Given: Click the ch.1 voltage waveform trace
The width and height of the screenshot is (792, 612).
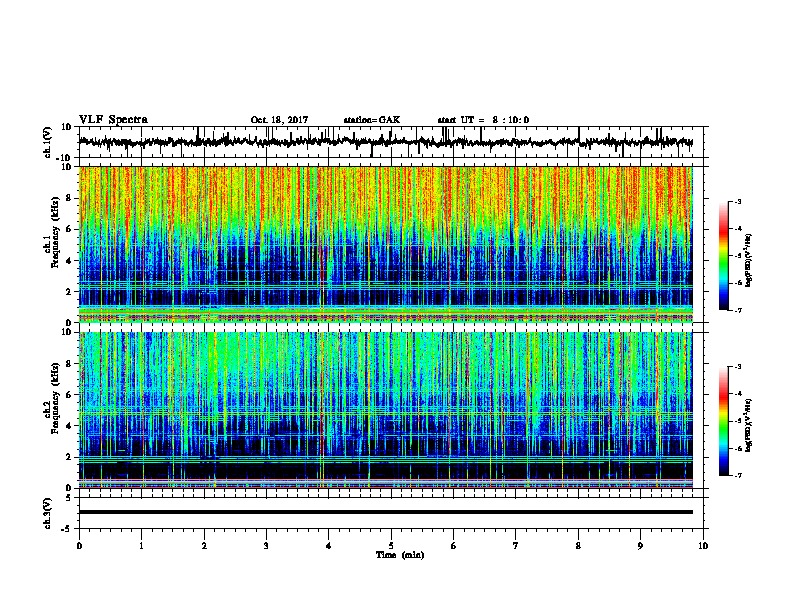Looking at the screenshot, I should [385, 142].
